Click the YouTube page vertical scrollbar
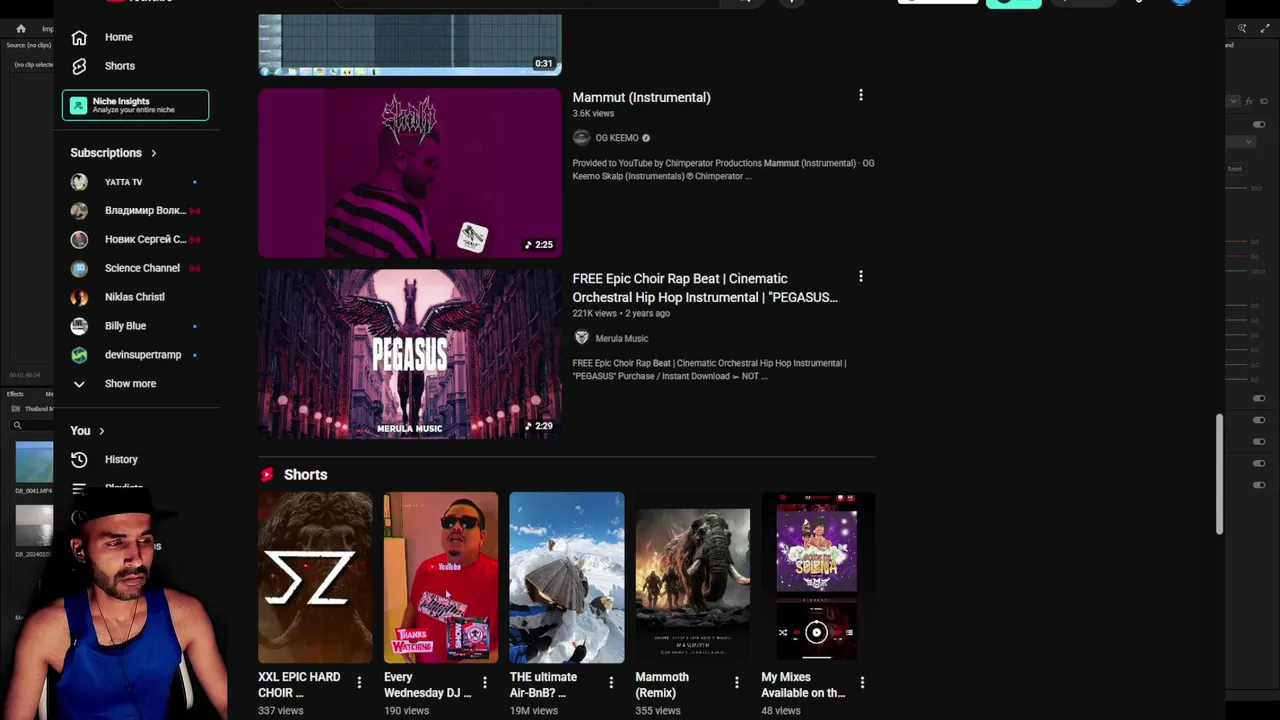This screenshot has width=1280, height=720. [x=1219, y=473]
